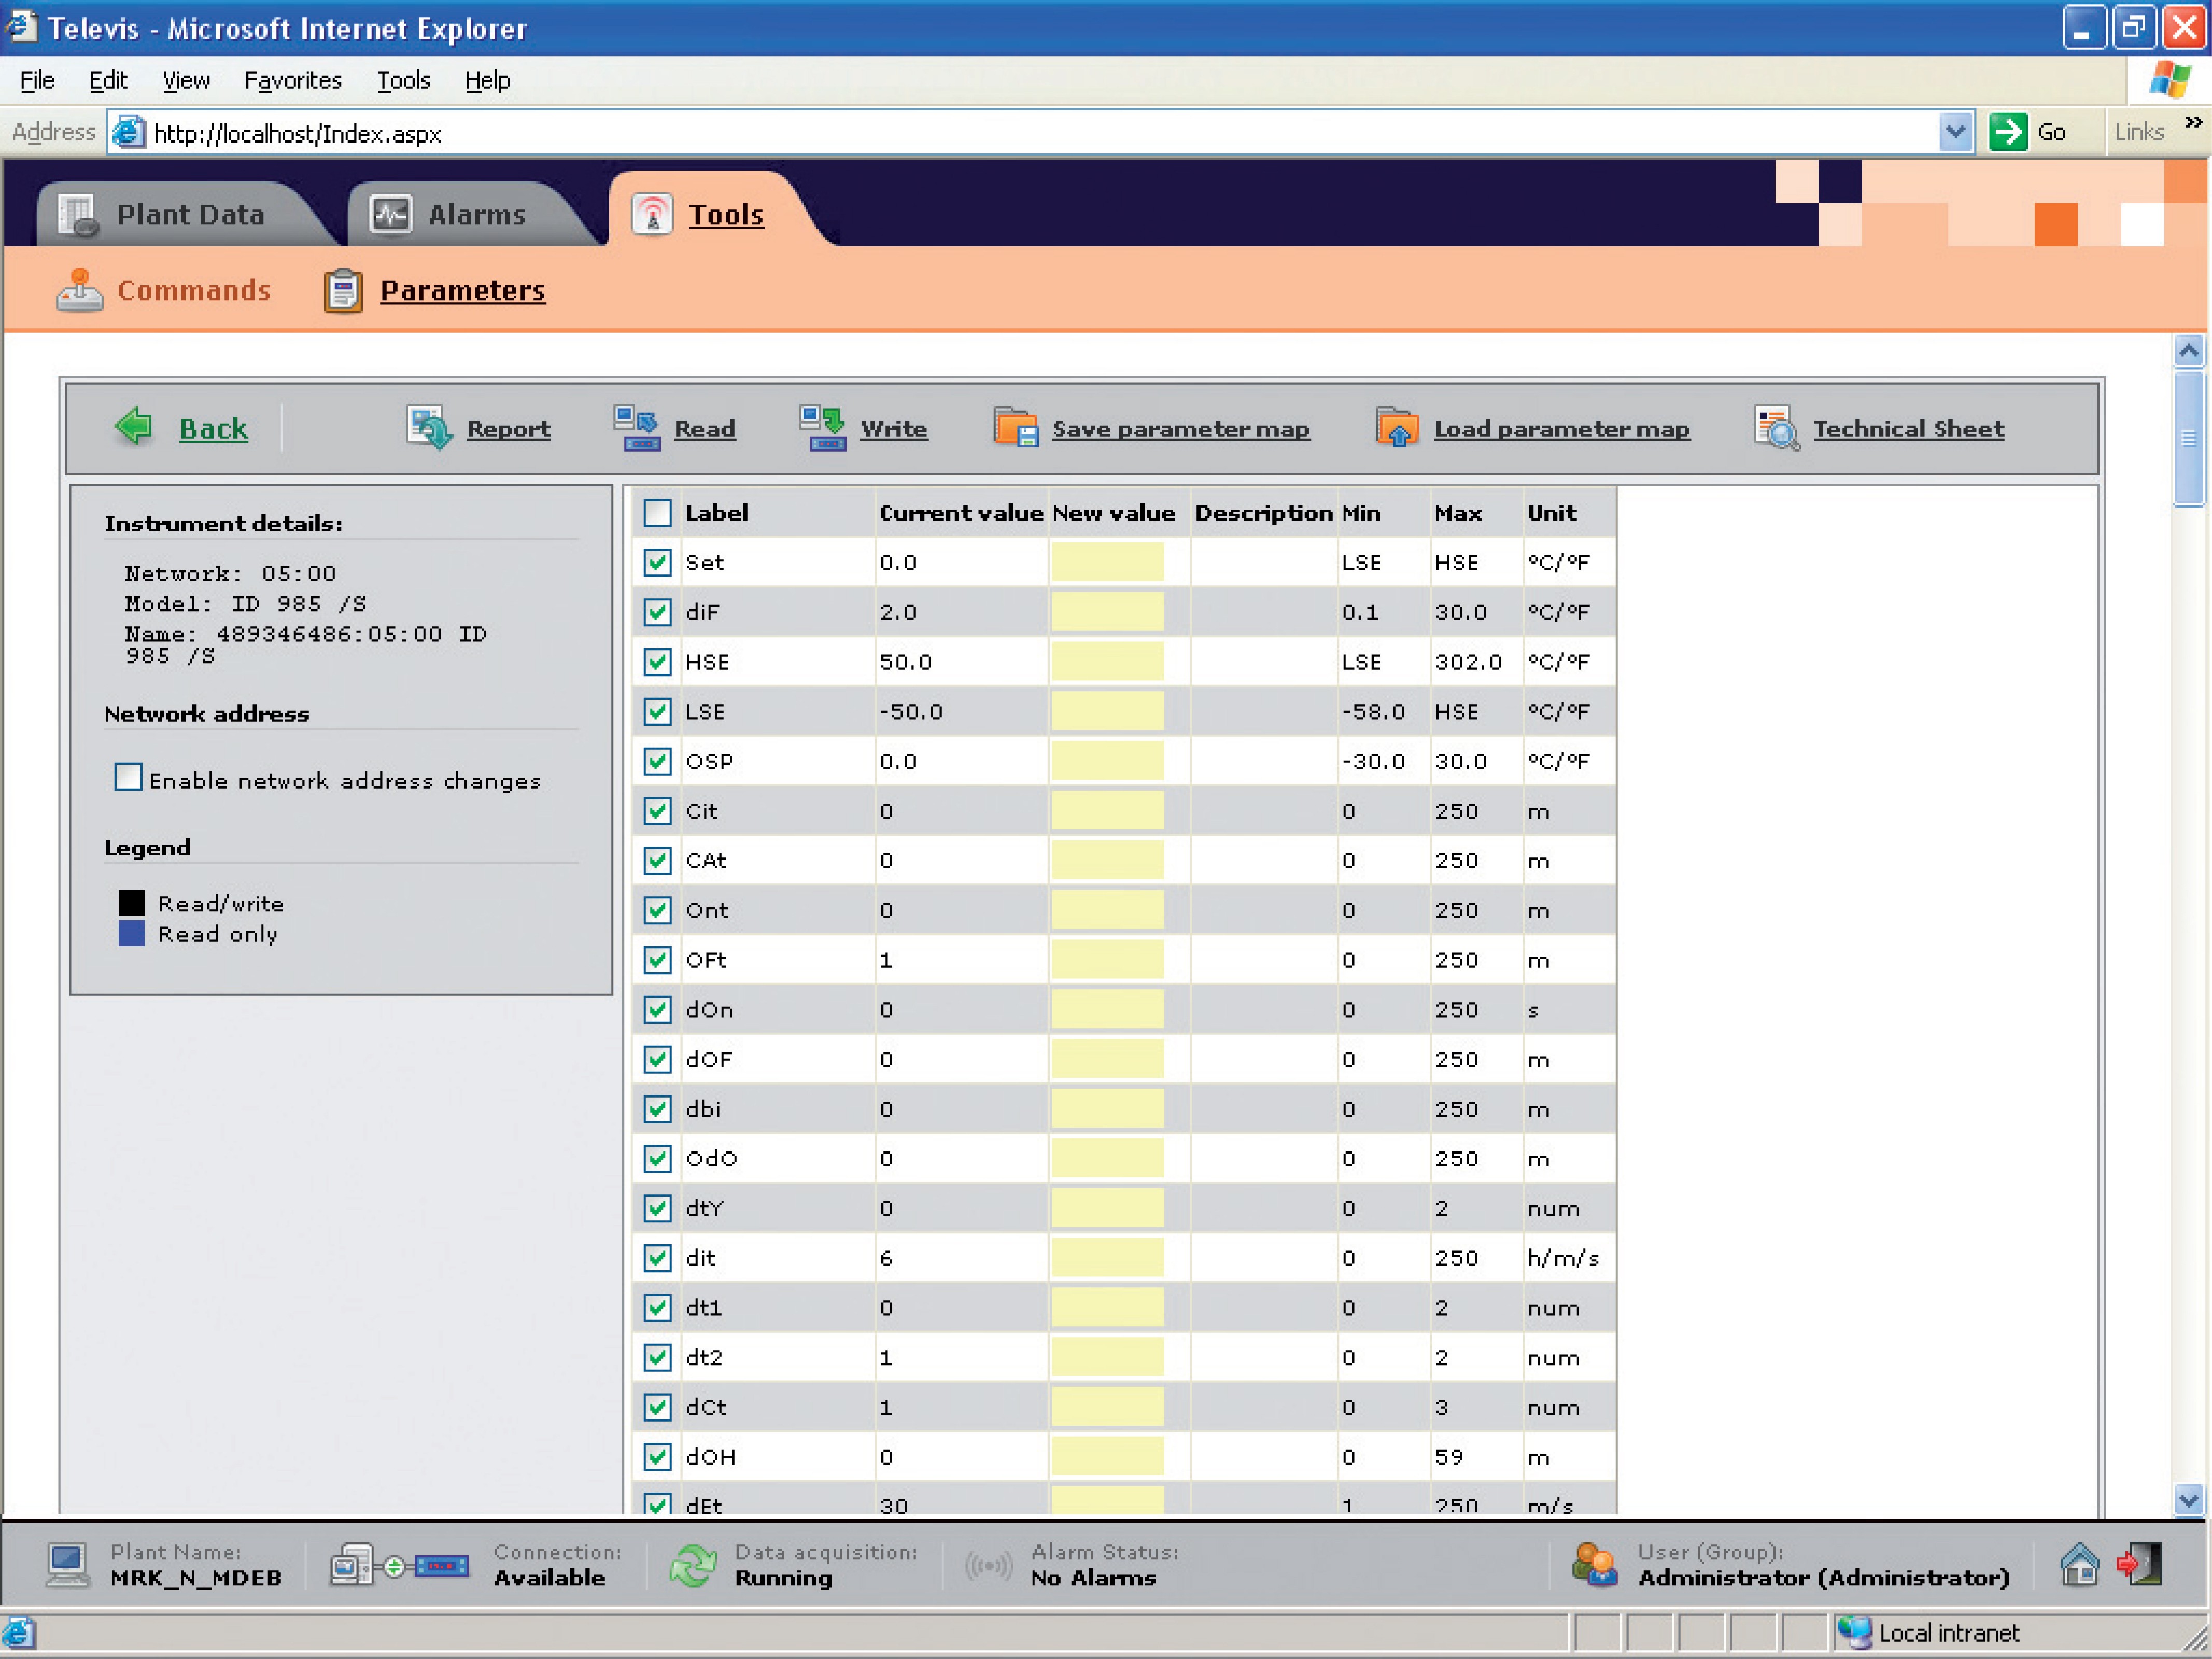Open the View menu
The width and height of the screenshot is (2212, 1659).
186,80
